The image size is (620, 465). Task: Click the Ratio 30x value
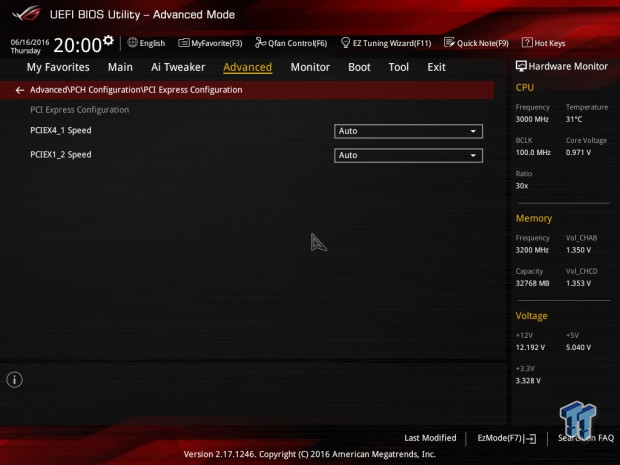tap(522, 185)
